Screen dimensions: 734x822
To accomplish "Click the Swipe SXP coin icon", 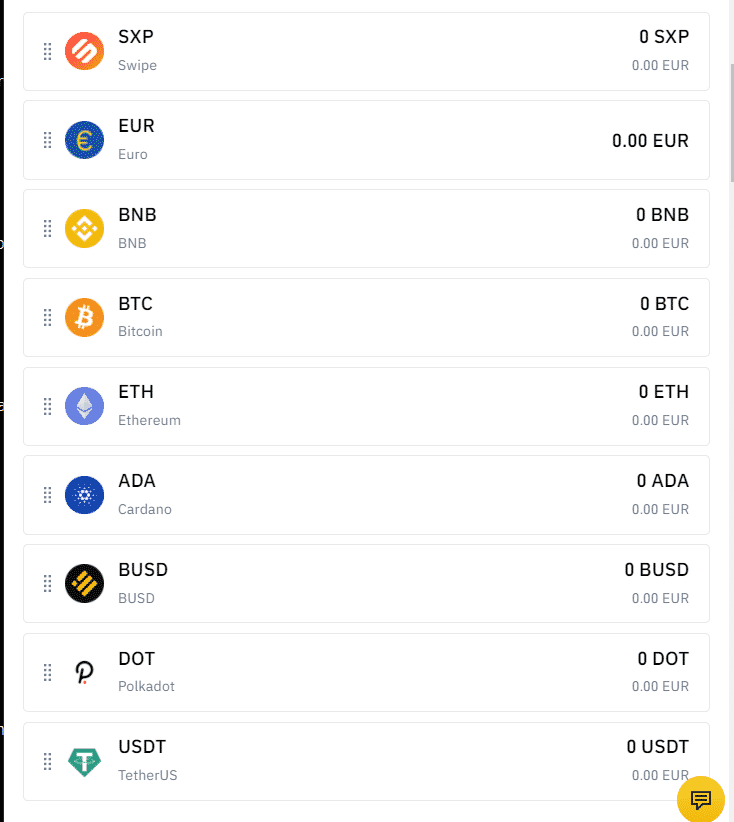I will point(84,51).
